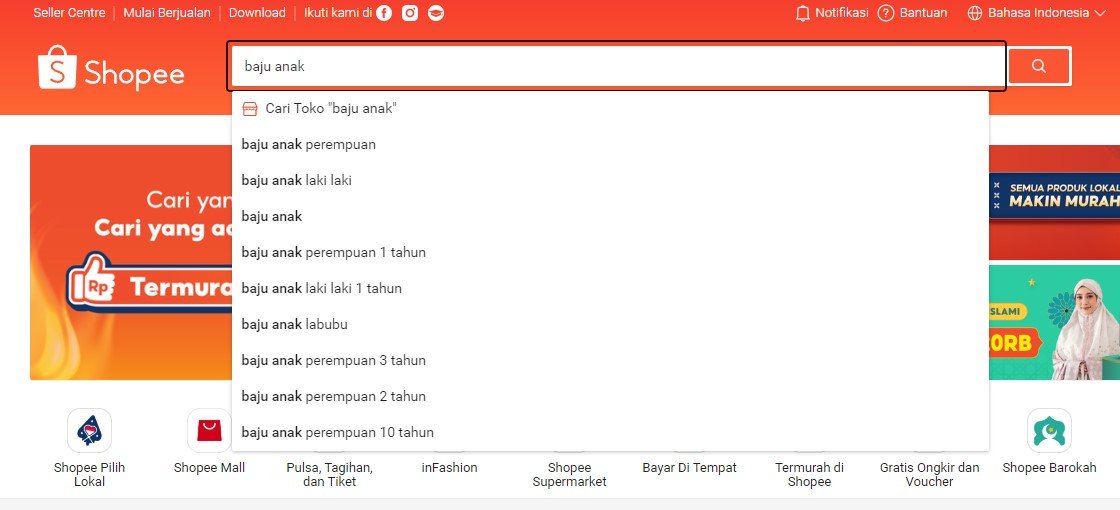The height and width of the screenshot is (510, 1120).
Task: Click the Bantuan question mark icon
Action: point(886,13)
